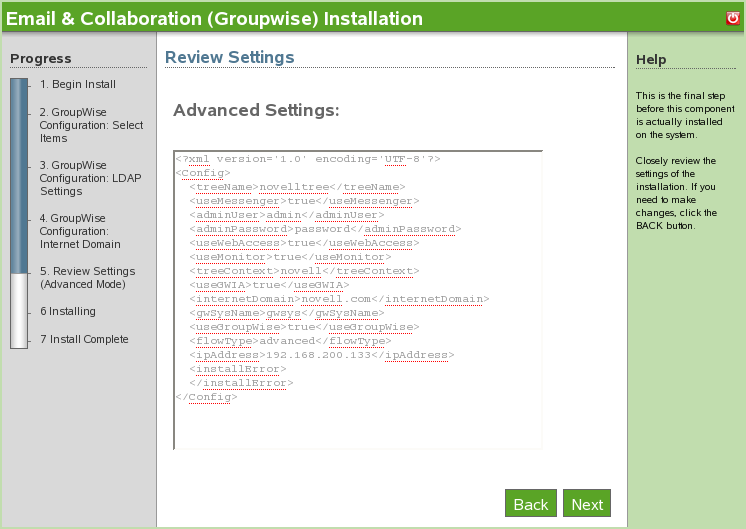Click the Advanced Settings: heading
Screen dimensions: 746x529
256,110
